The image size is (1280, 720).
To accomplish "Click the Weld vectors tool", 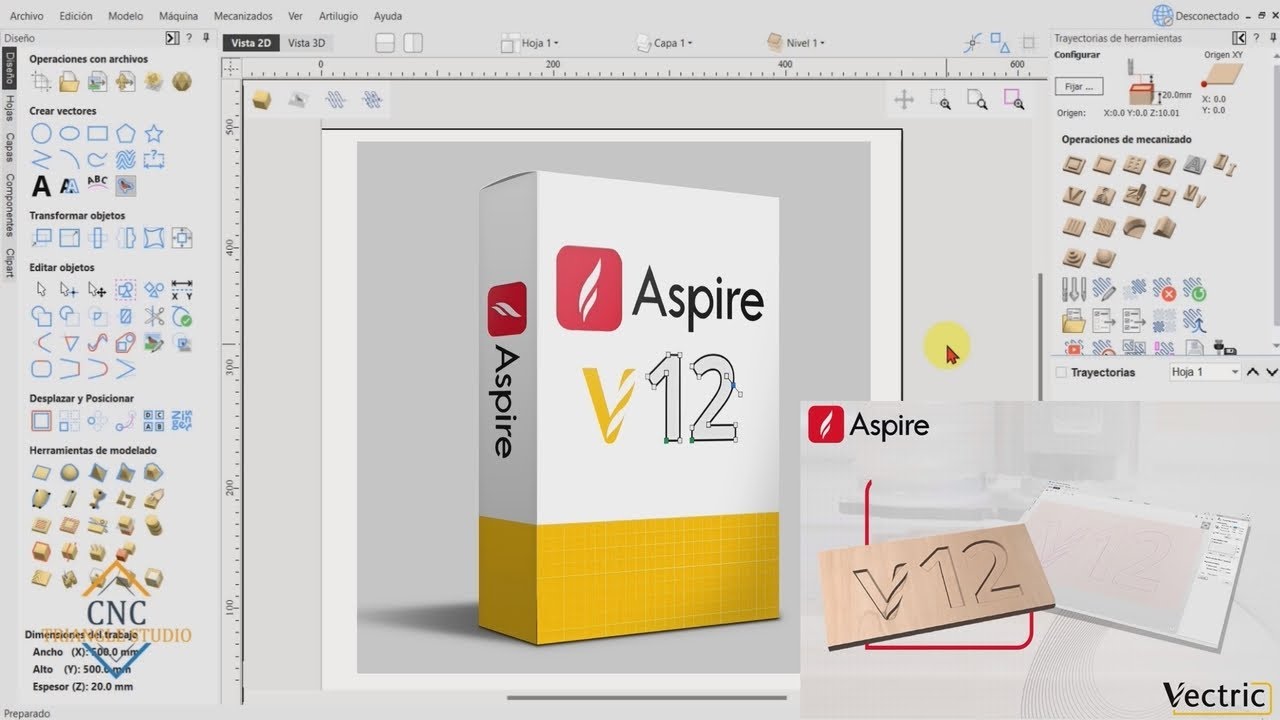I will 41,316.
